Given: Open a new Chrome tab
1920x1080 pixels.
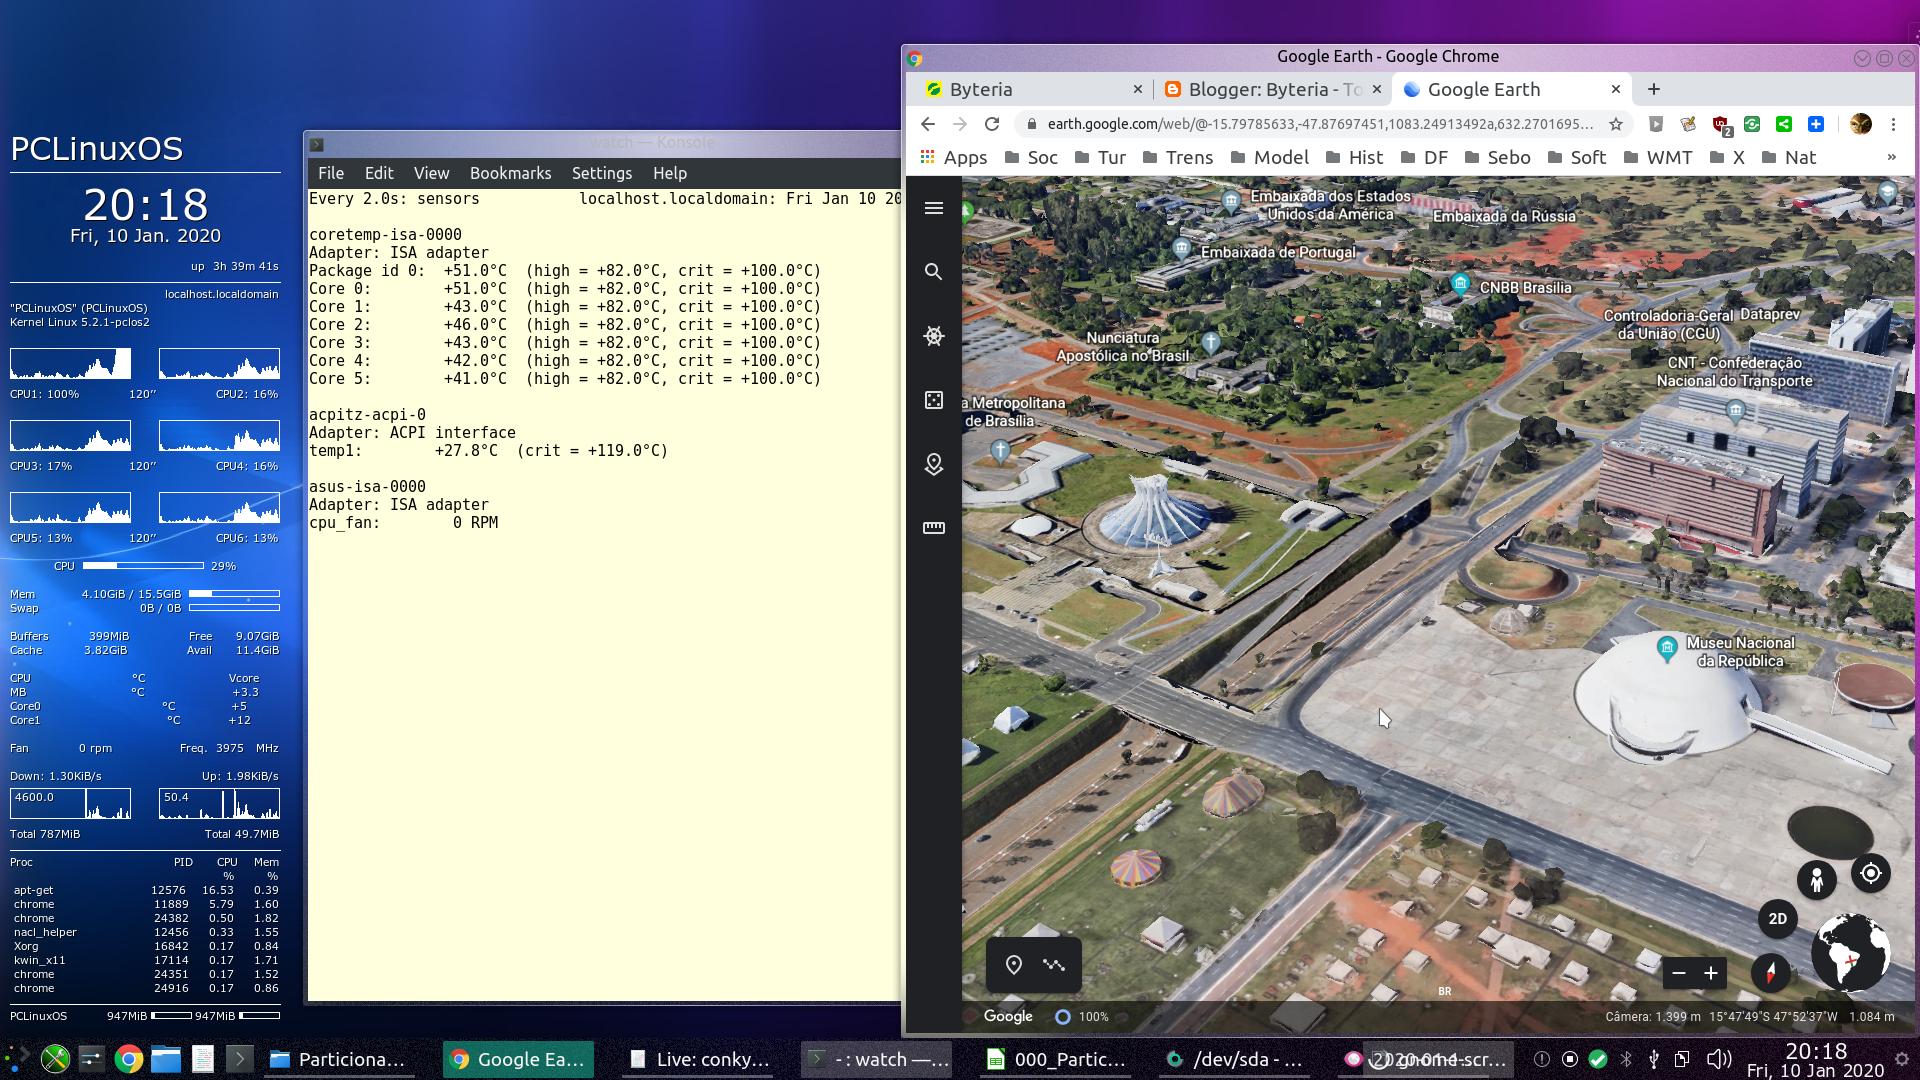Looking at the screenshot, I should [x=1654, y=89].
